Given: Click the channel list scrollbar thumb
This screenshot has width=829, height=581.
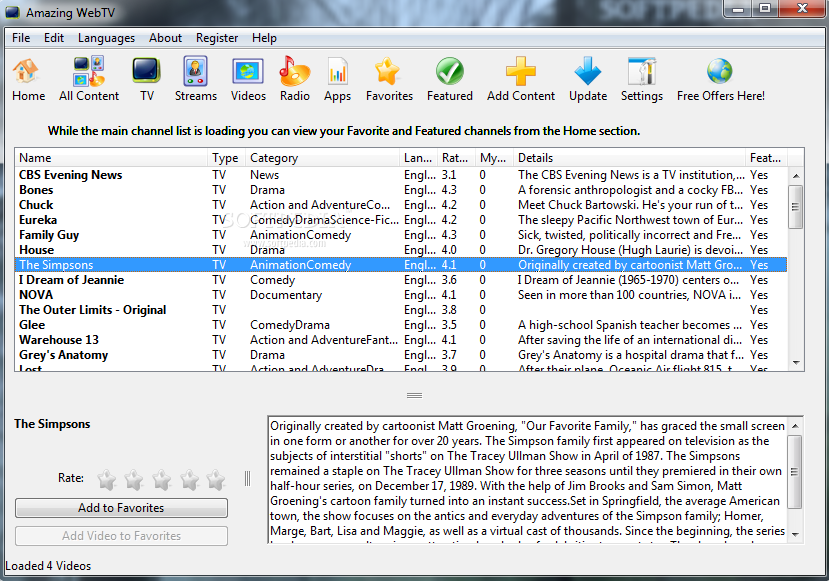Looking at the screenshot, I should [796, 207].
